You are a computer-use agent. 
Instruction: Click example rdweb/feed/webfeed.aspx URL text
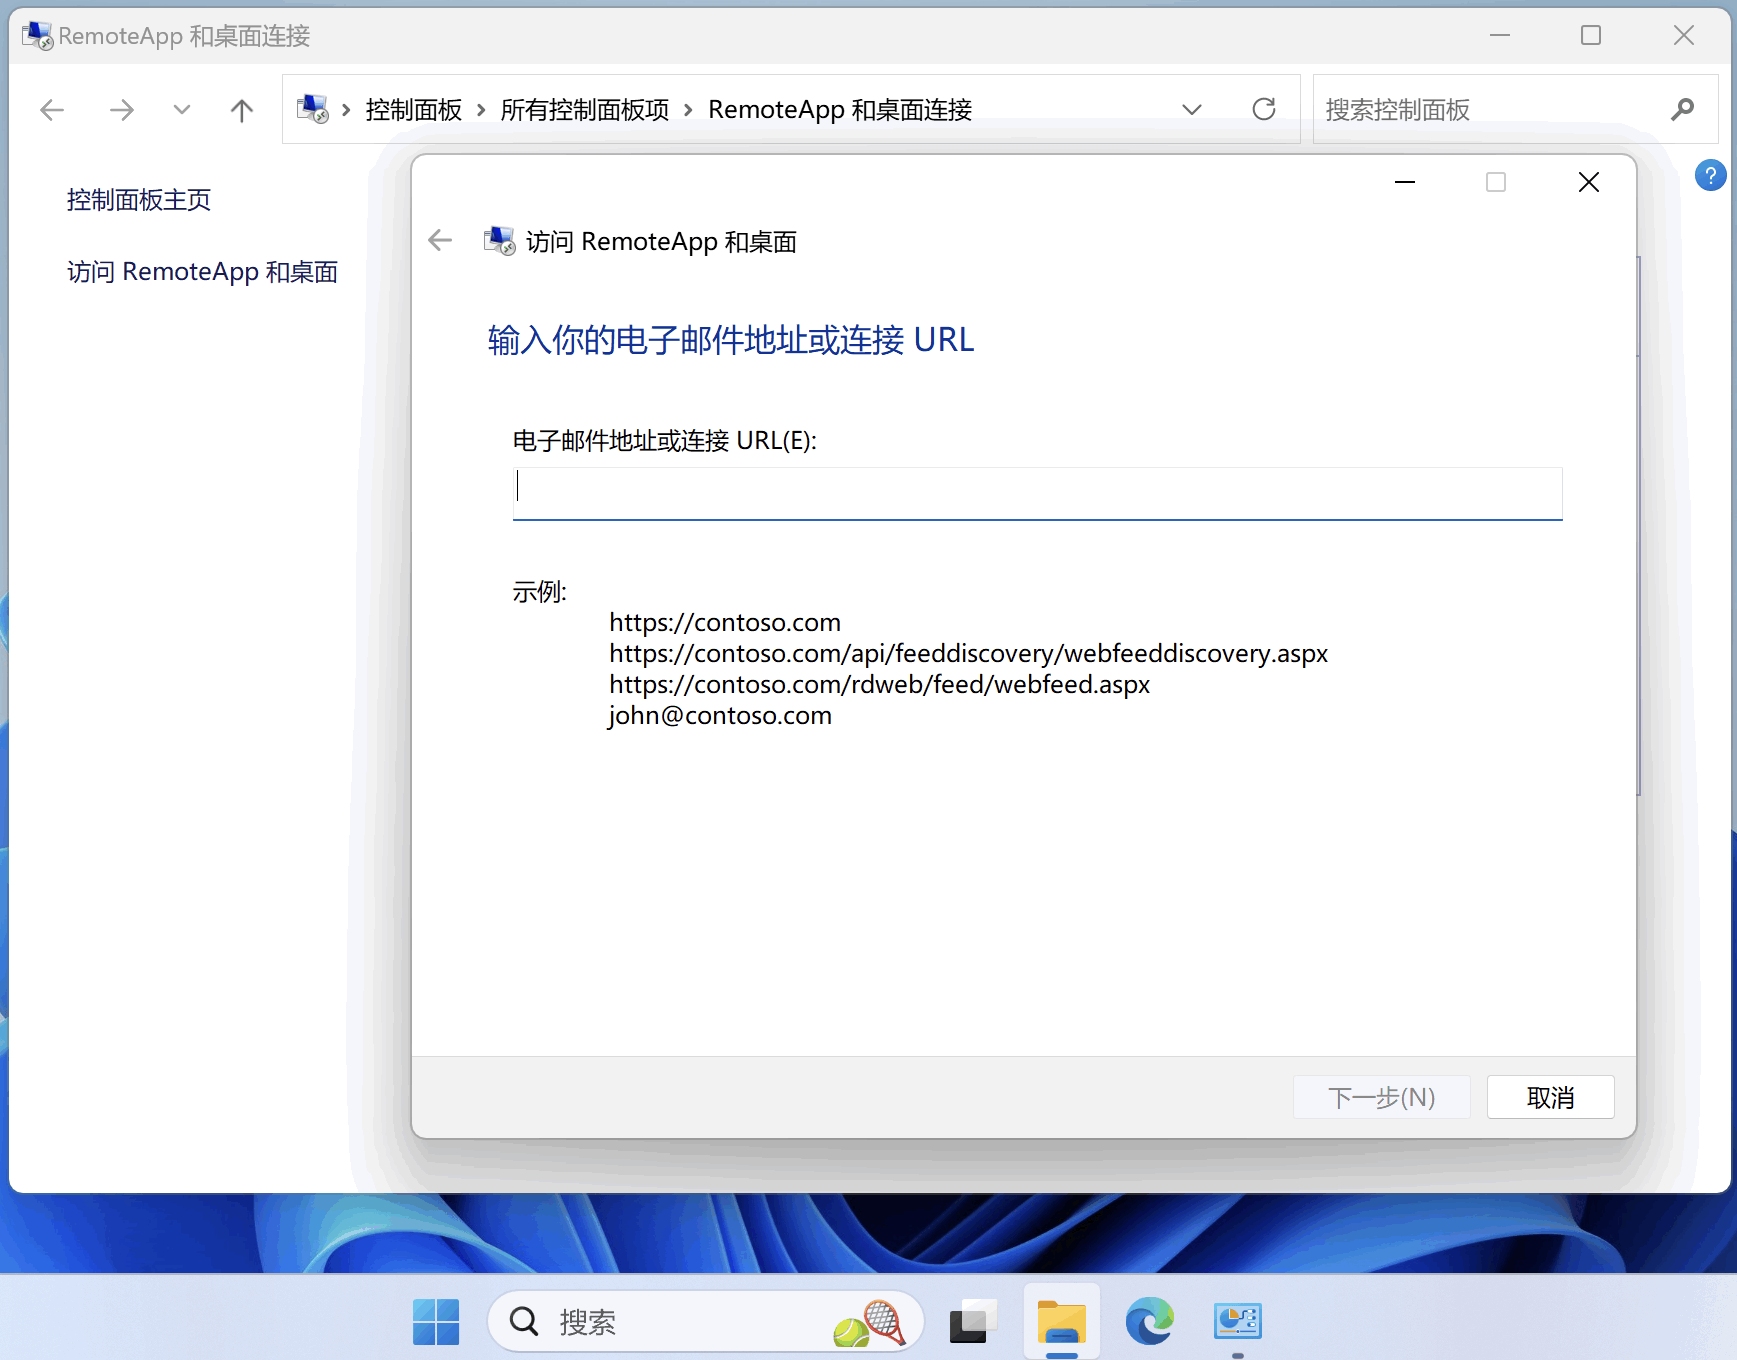880,684
